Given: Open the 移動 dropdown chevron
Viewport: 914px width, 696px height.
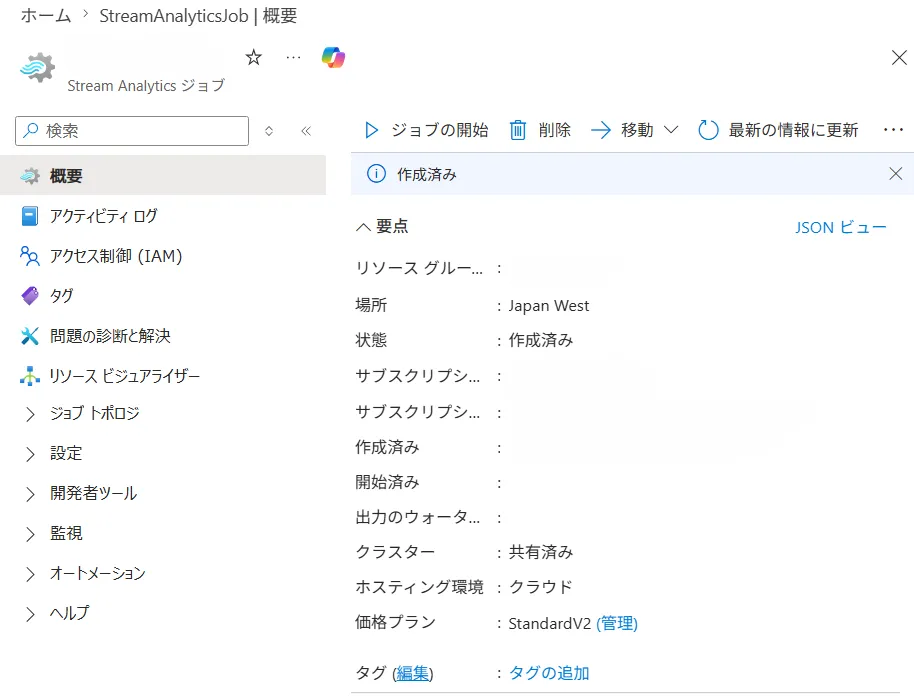Looking at the screenshot, I should [x=671, y=129].
